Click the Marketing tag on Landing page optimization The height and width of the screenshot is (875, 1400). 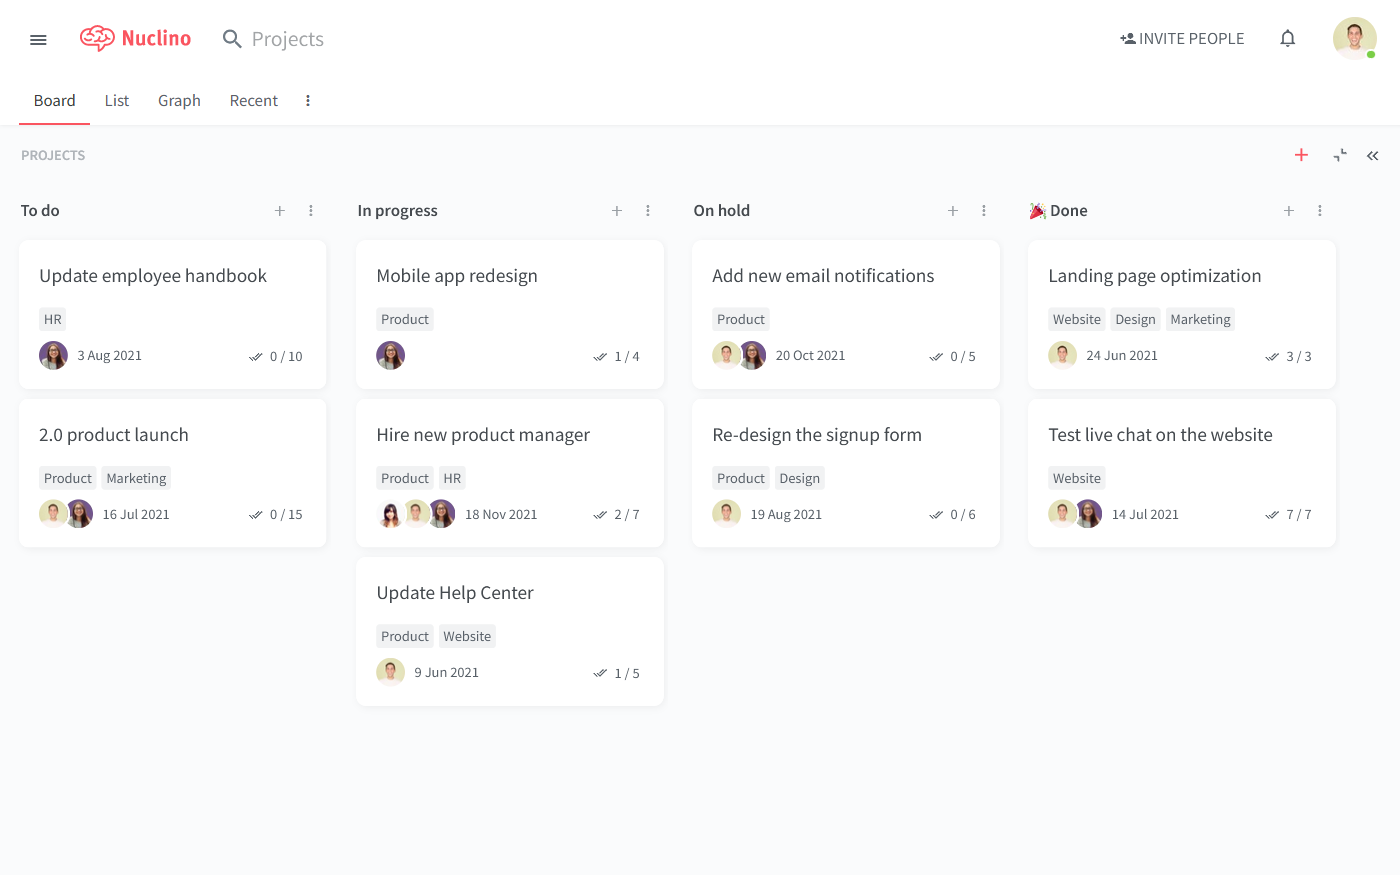point(1200,320)
